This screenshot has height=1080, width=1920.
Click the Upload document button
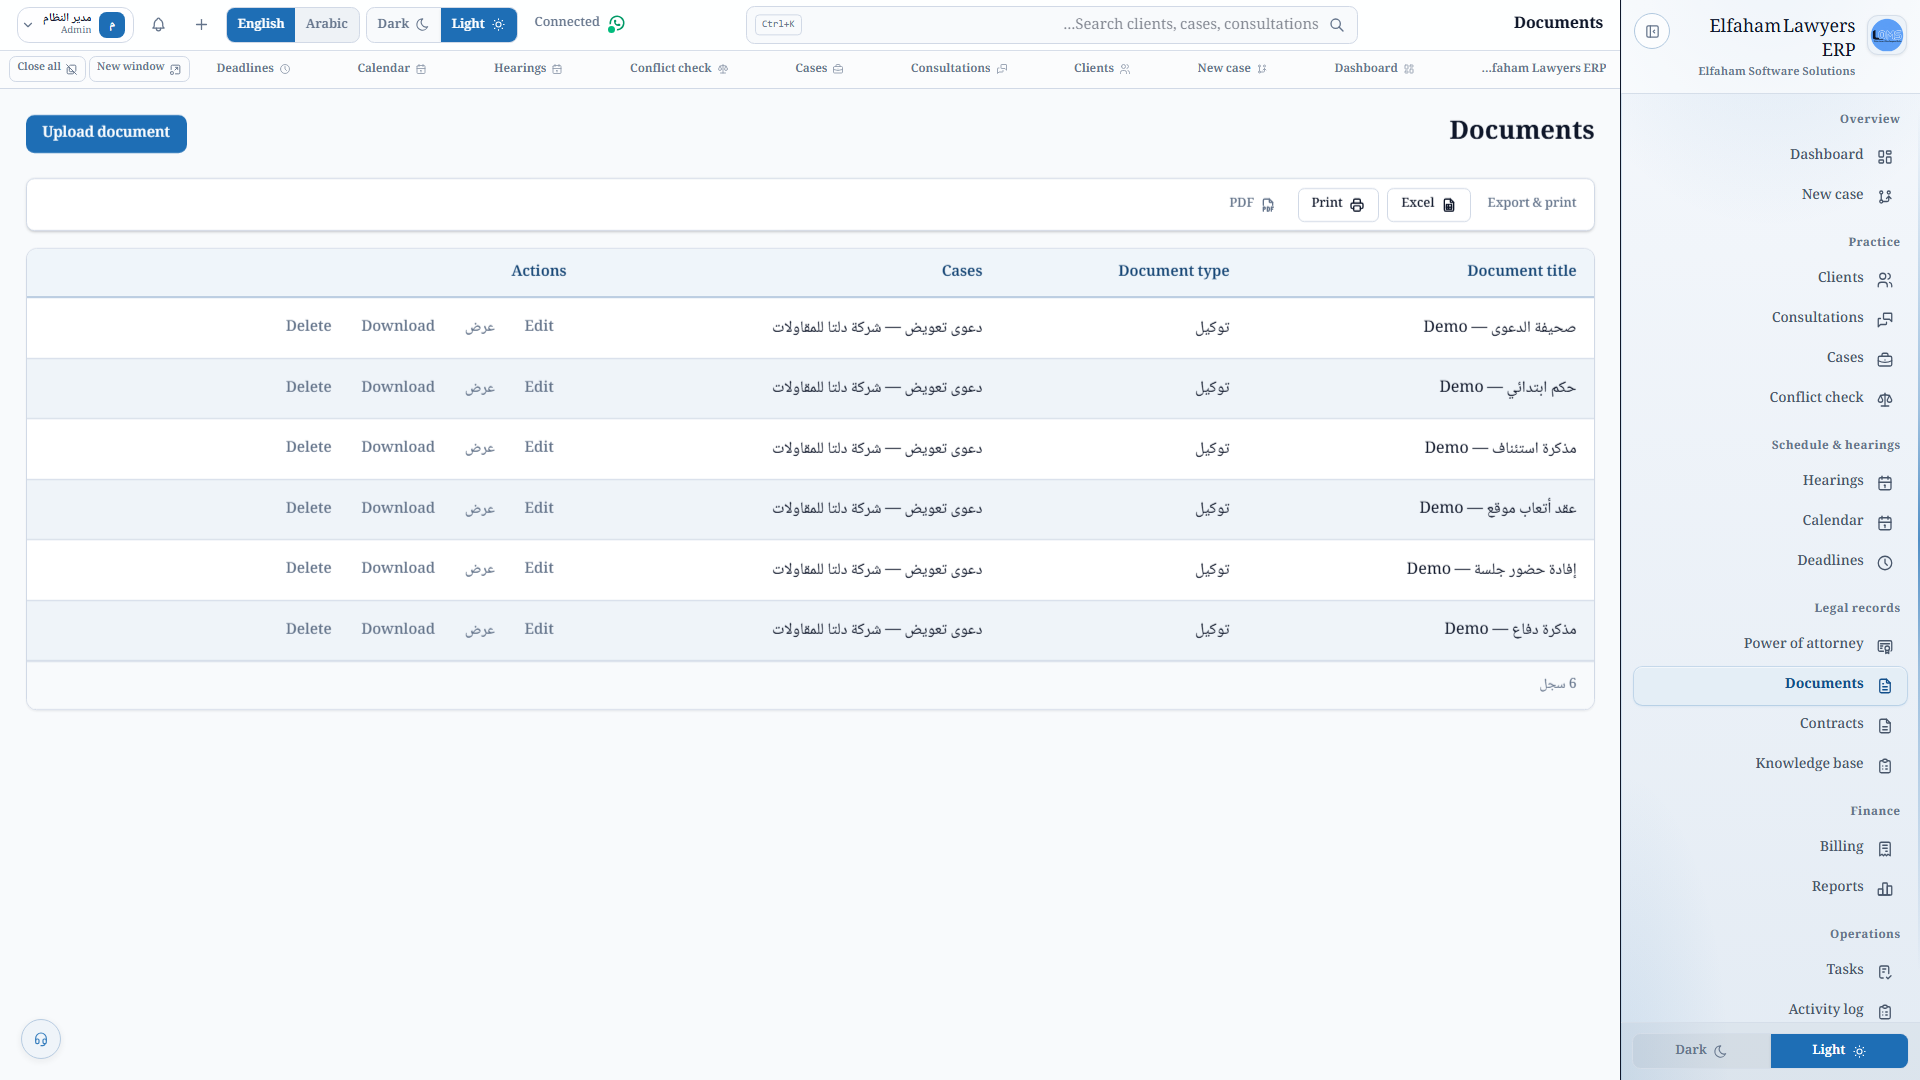pos(106,133)
